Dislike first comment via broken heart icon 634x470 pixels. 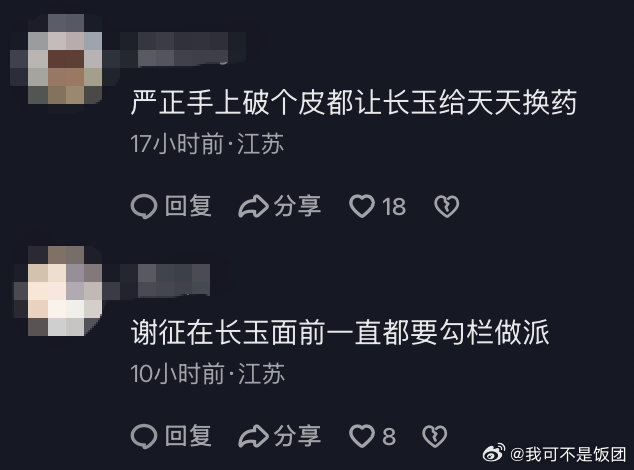tap(446, 206)
